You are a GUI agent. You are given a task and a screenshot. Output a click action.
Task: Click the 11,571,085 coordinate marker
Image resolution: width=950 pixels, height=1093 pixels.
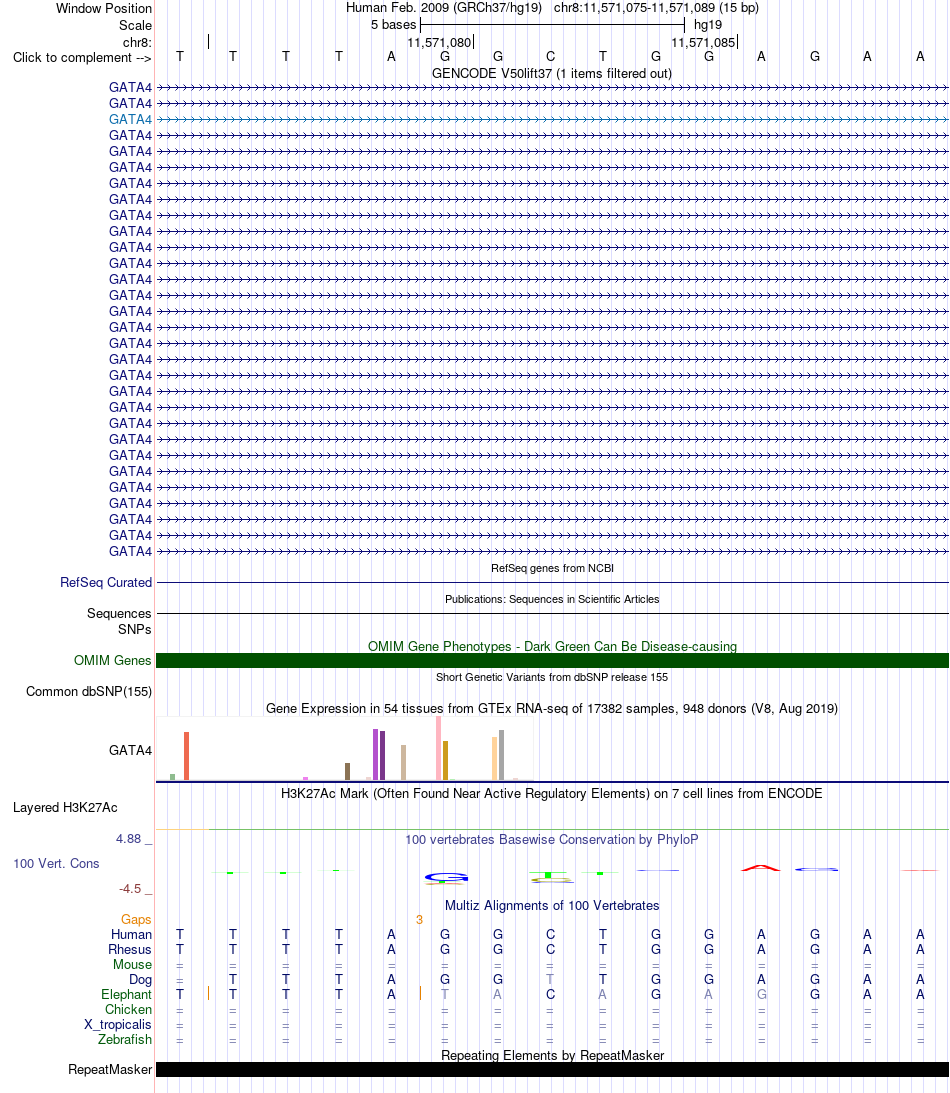pyautogui.click(x=703, y=43)
